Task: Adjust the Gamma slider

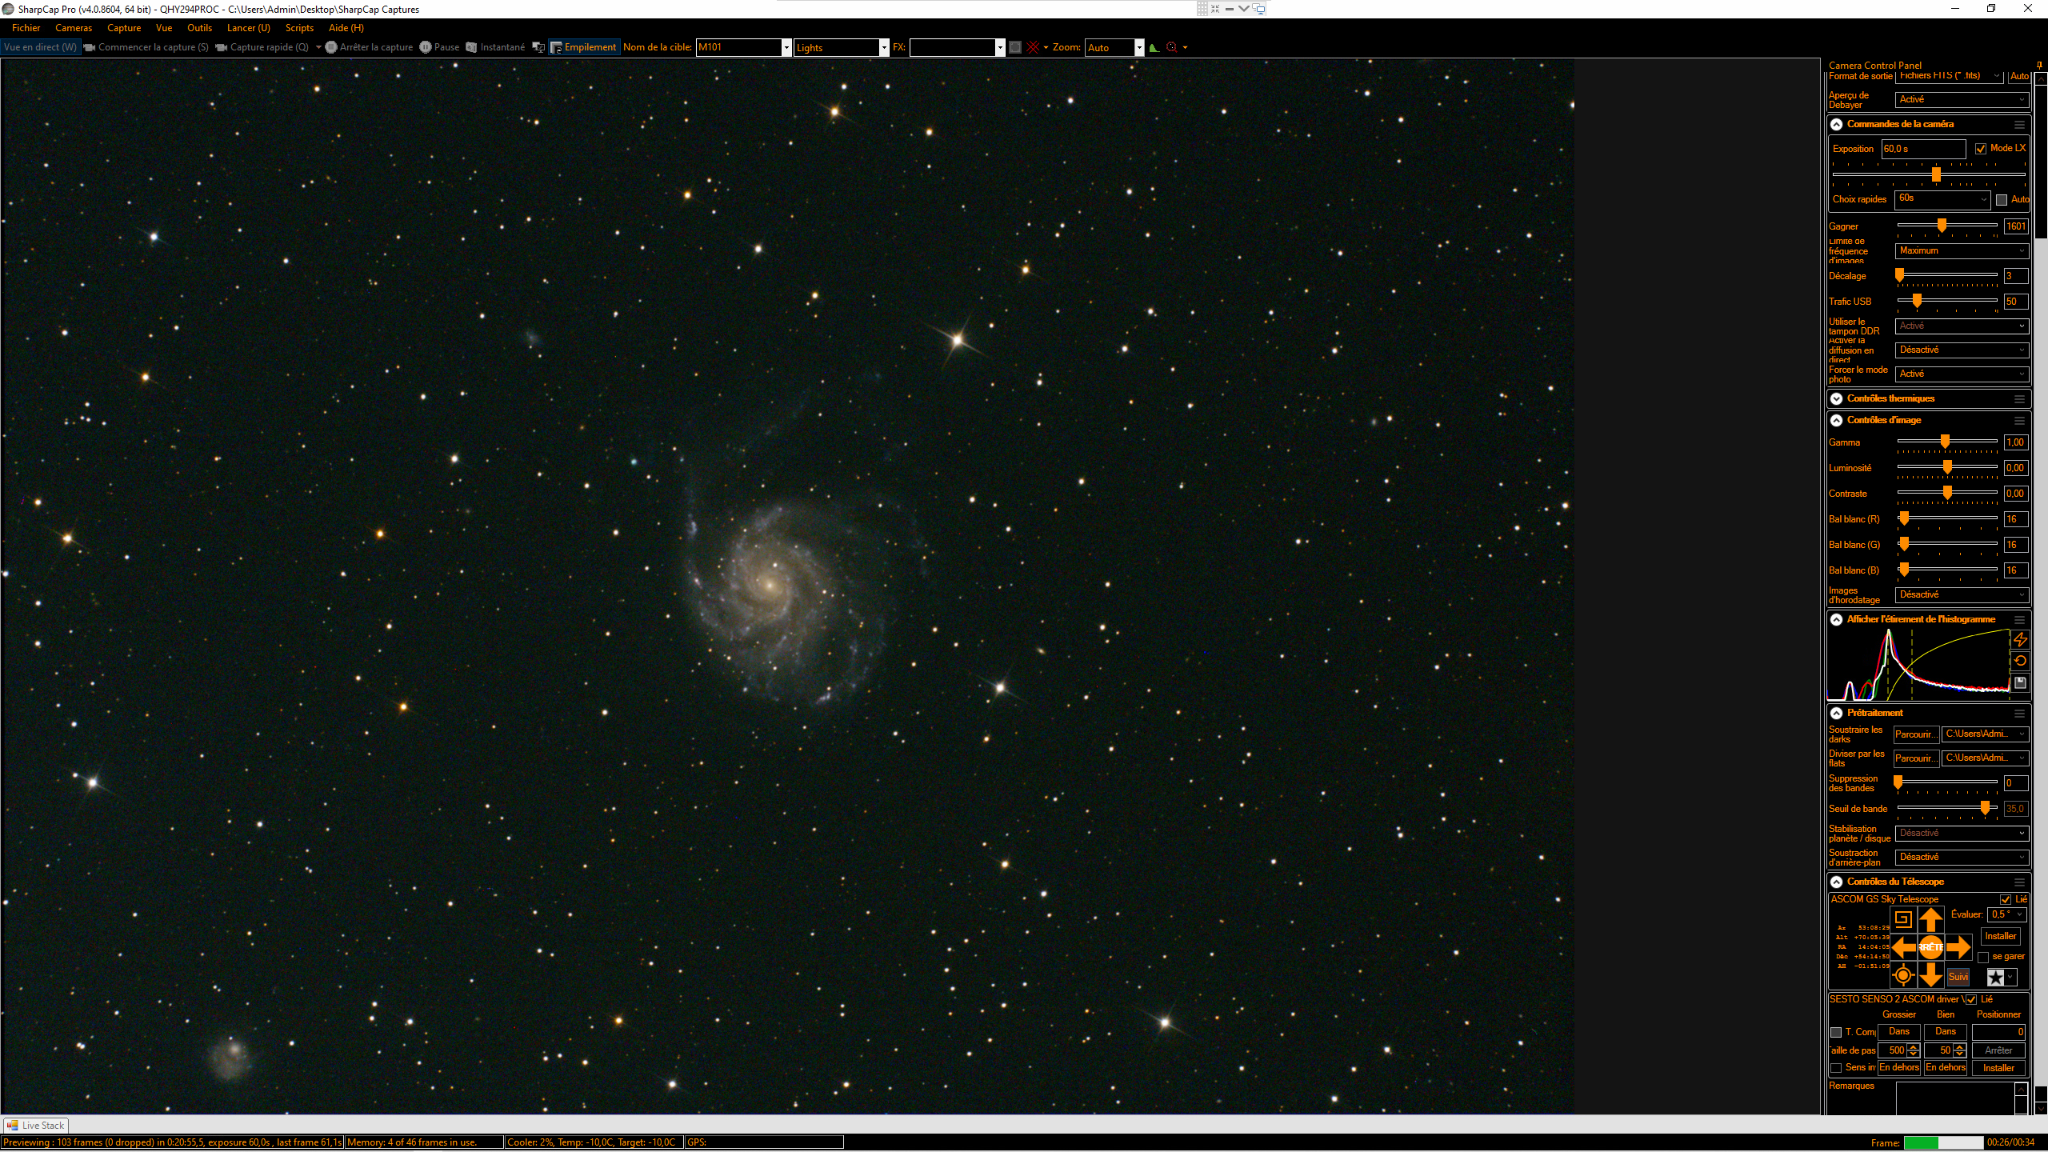Action: 1945,442
